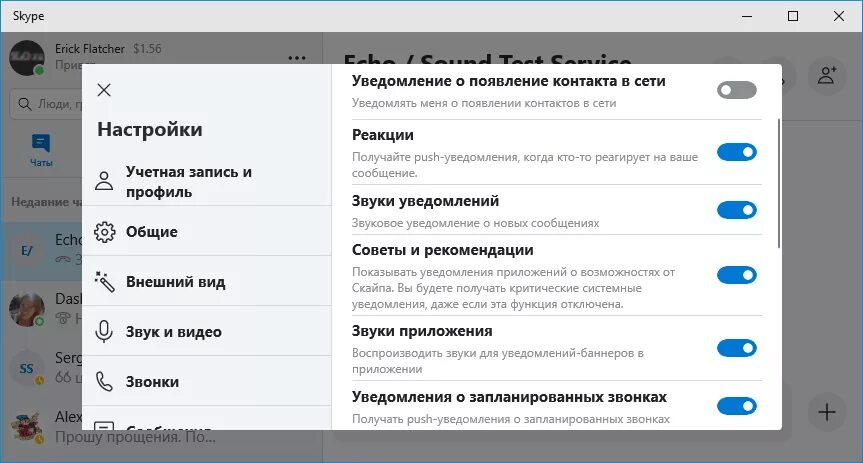Click the plus button in the chat area
Viewport: 863px width, 463px height.
point(827,412)
